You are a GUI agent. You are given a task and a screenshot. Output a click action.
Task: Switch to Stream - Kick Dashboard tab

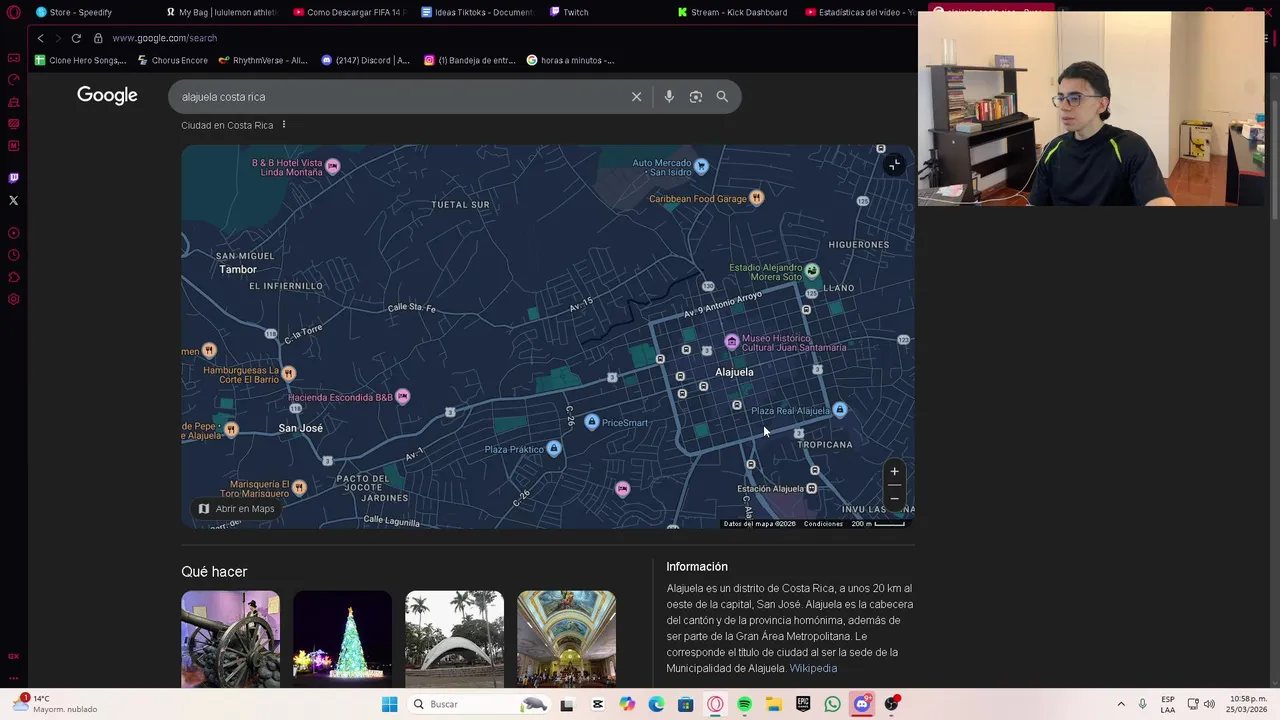(734, 12)
